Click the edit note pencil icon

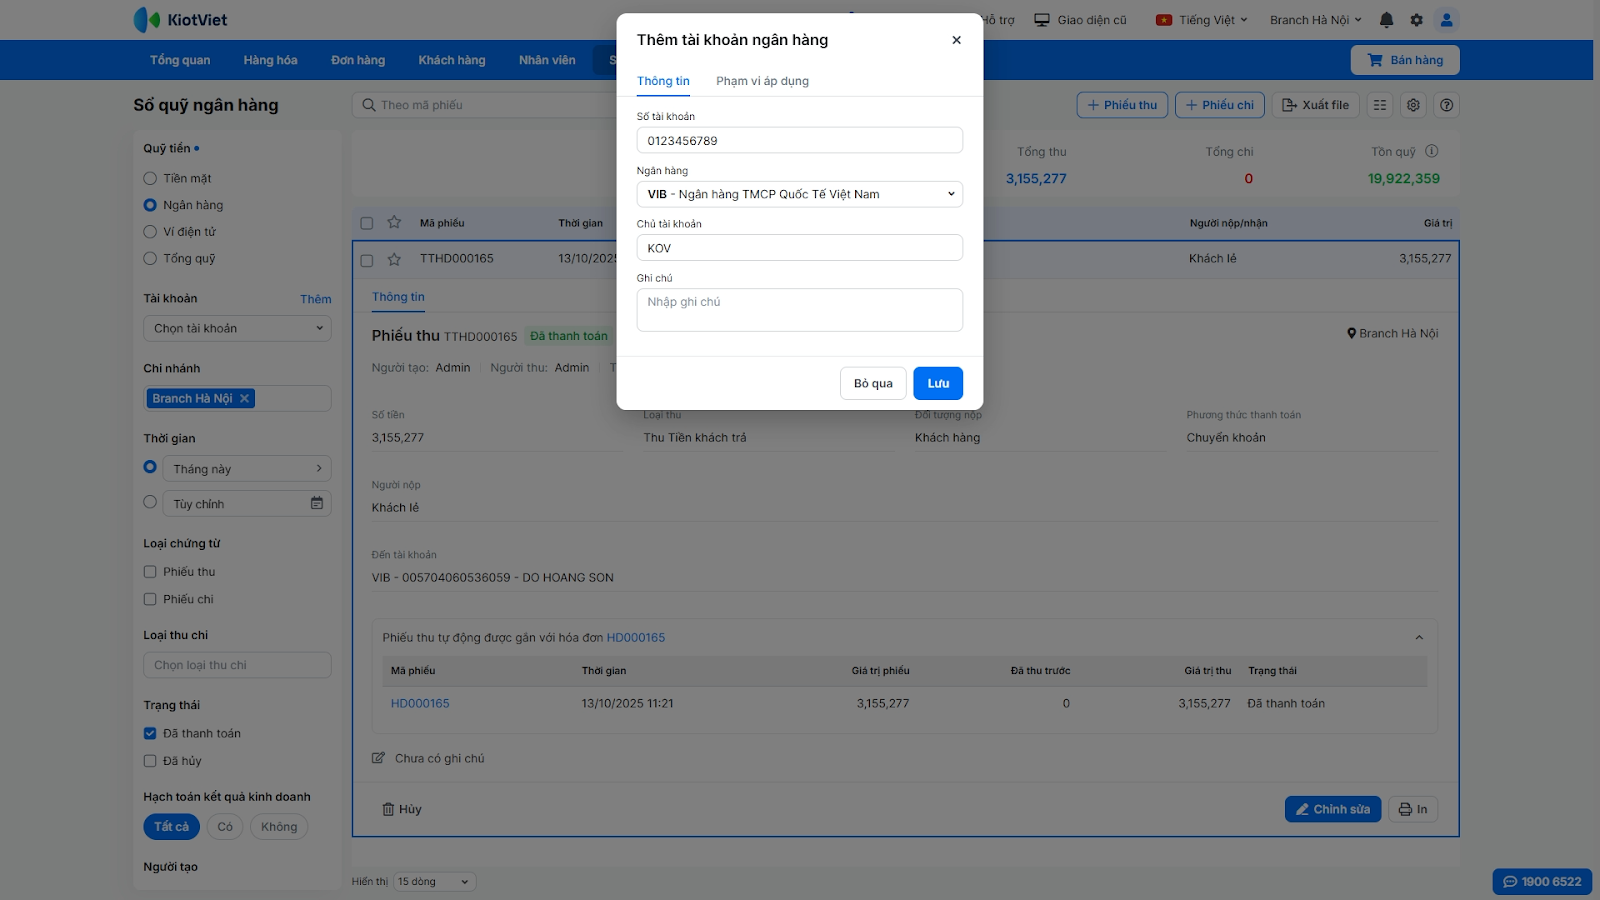pos(378,758)
